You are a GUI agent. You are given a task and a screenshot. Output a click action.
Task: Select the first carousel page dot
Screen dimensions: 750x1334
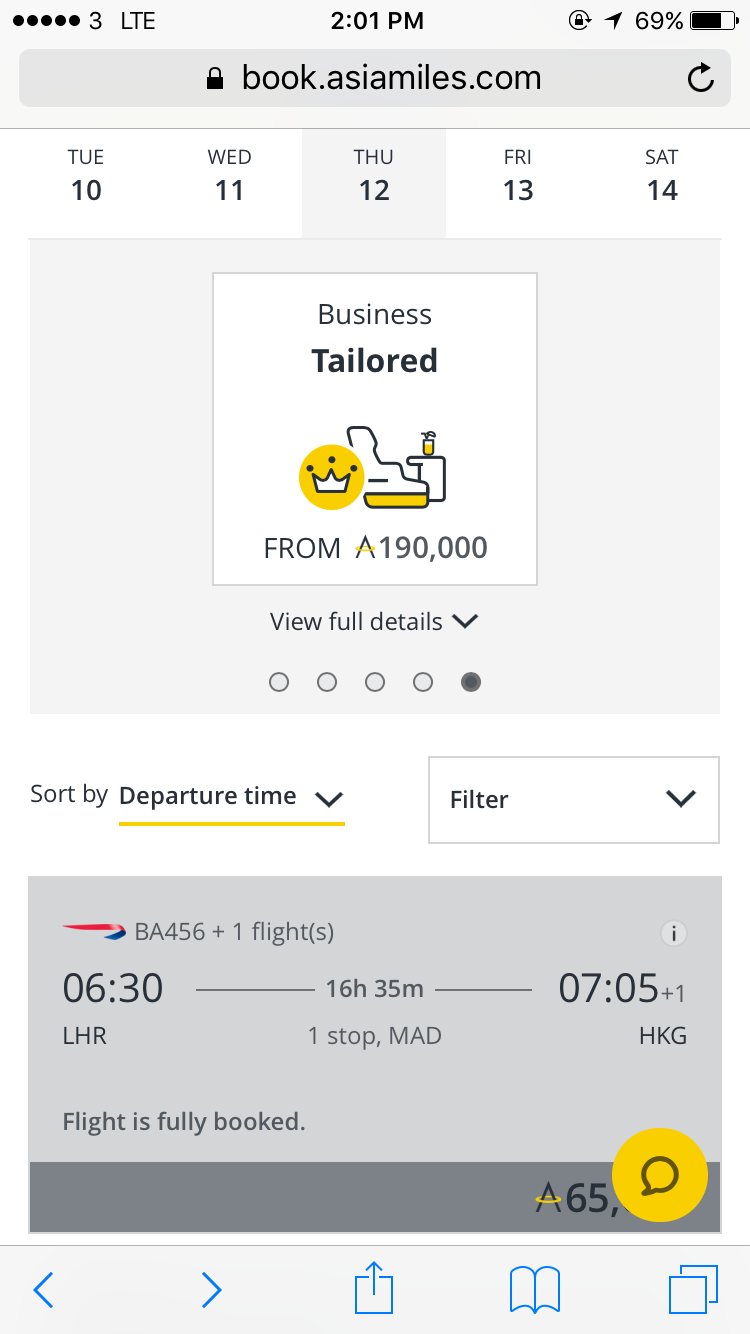tap(279, 682)
